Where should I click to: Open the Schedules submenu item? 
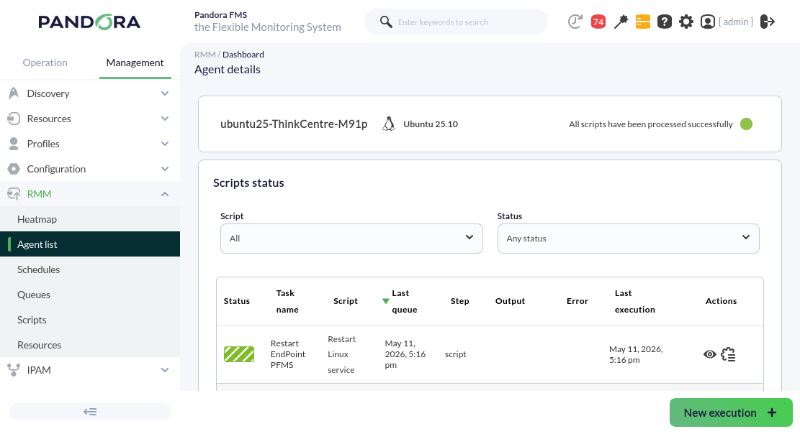tap(90, 269)
